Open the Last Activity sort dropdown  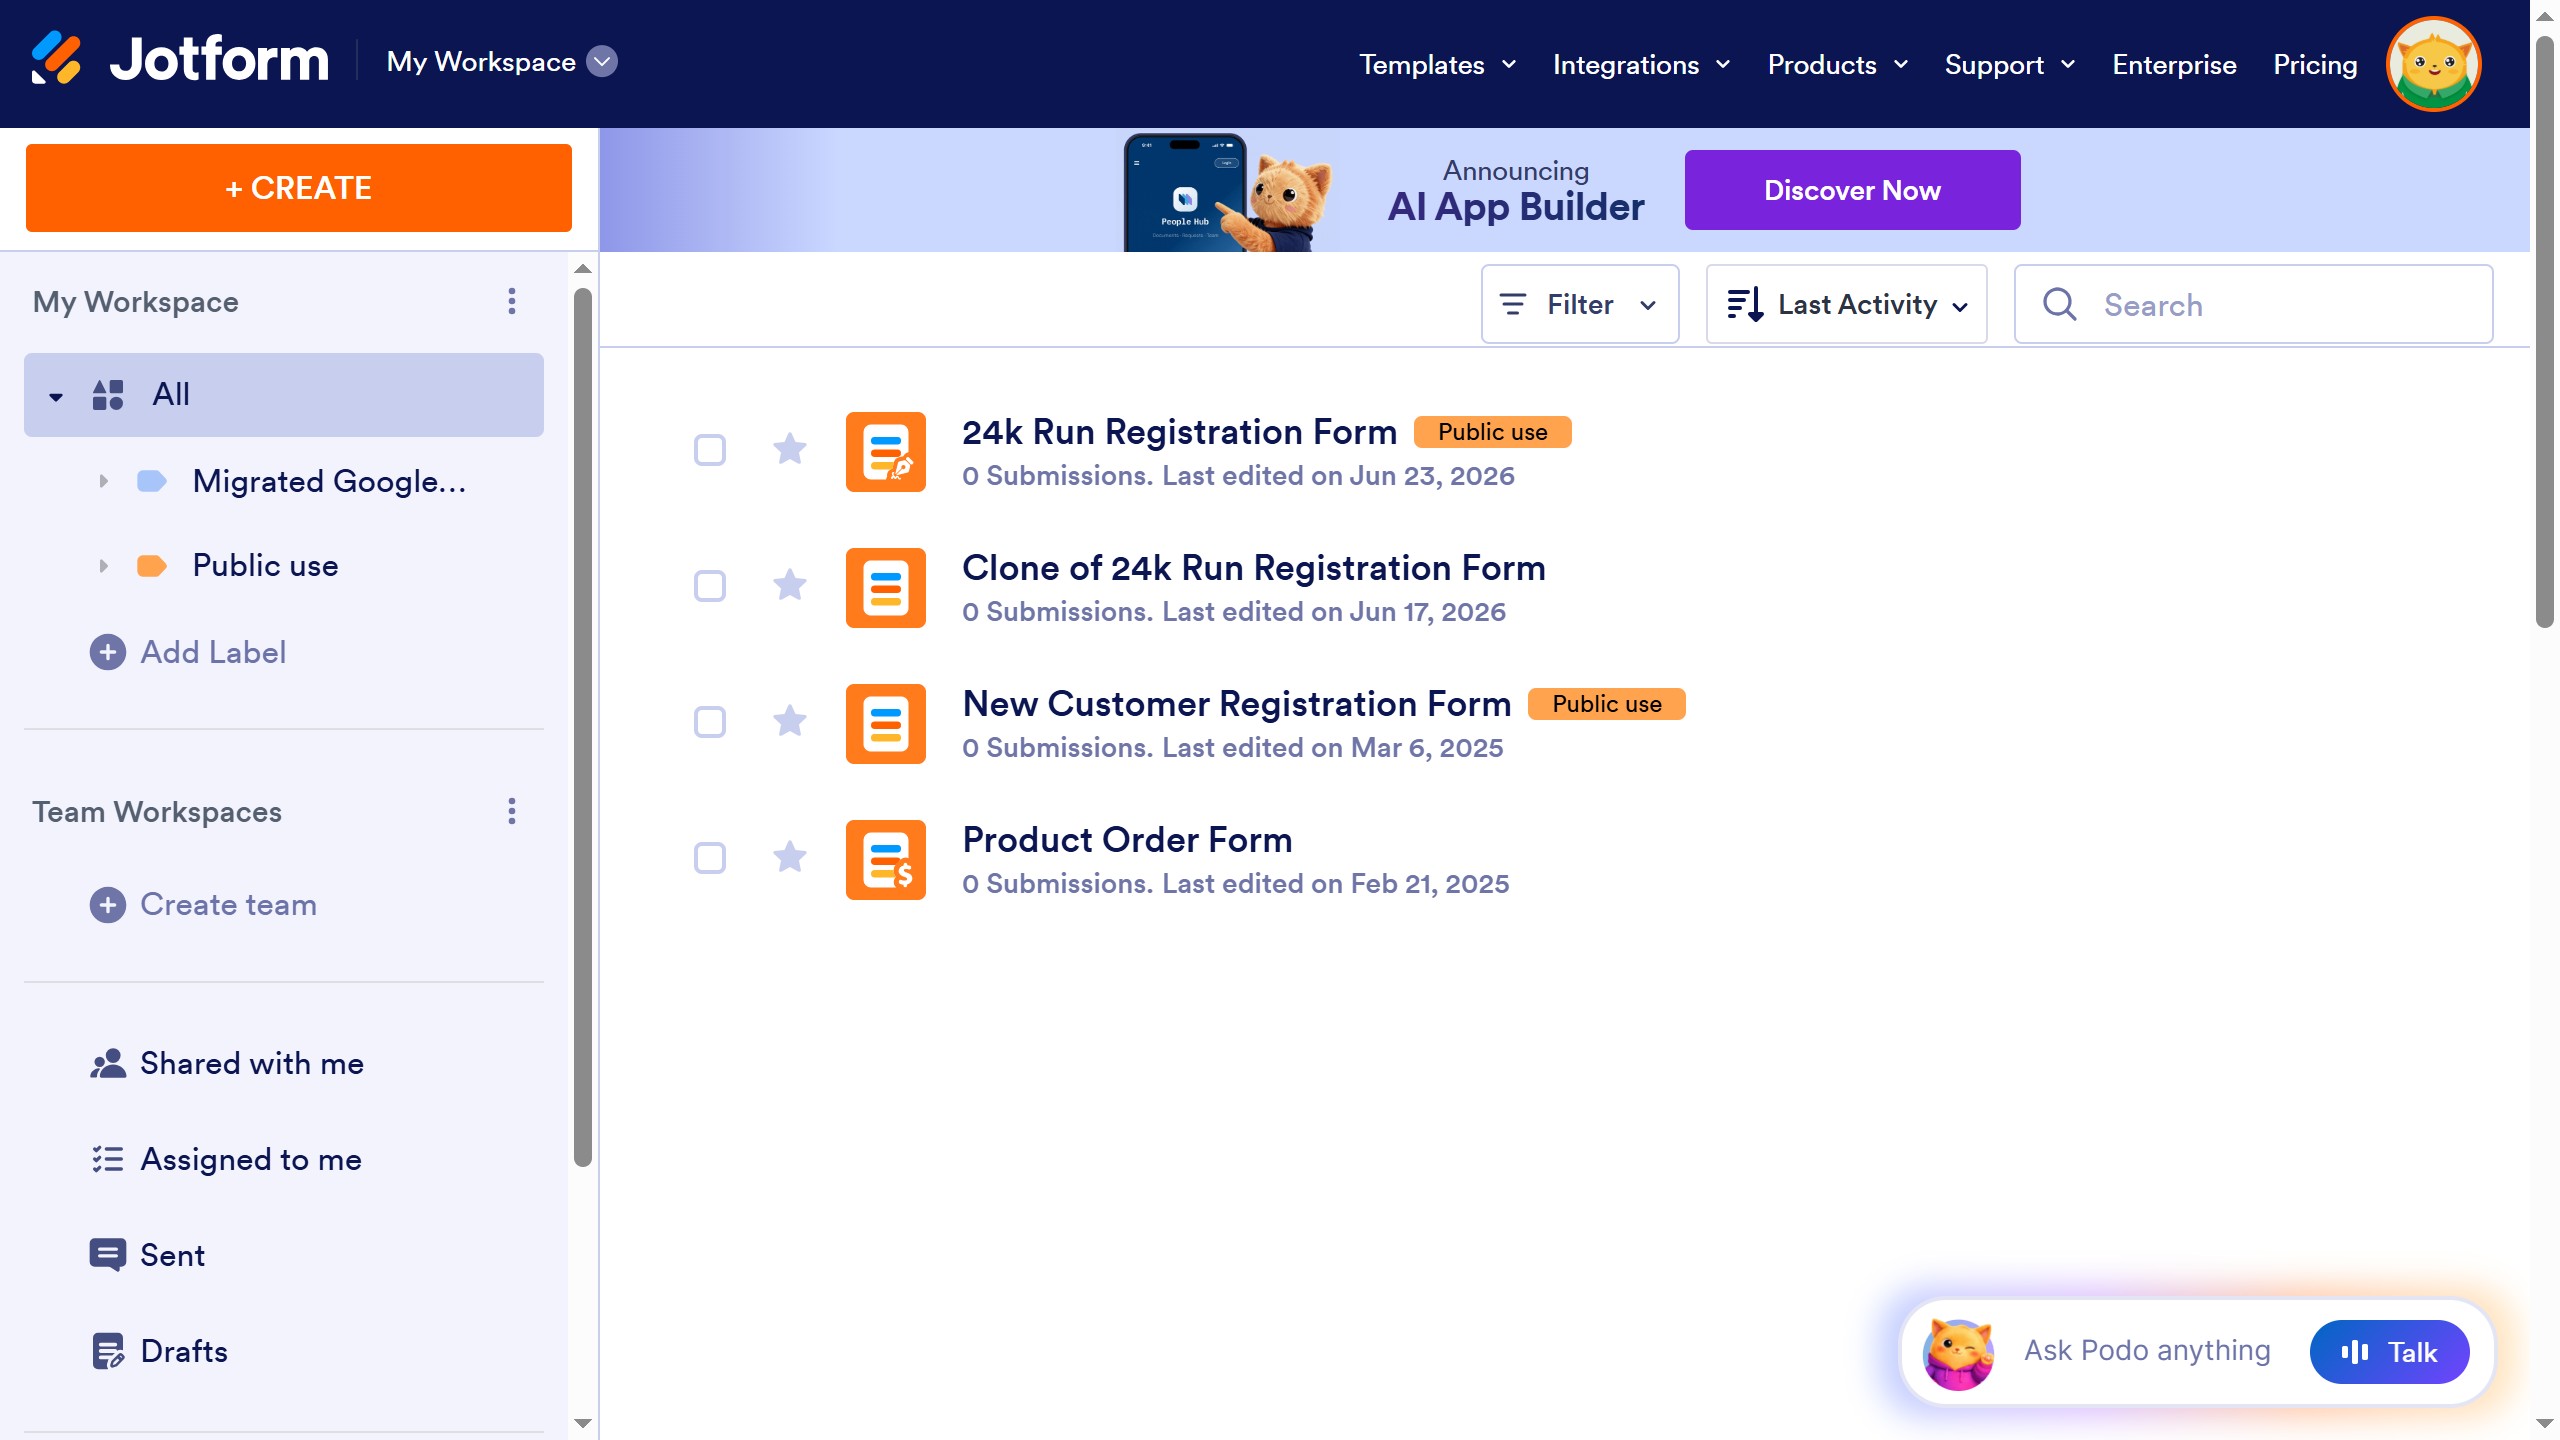(x=1847, y=304)
